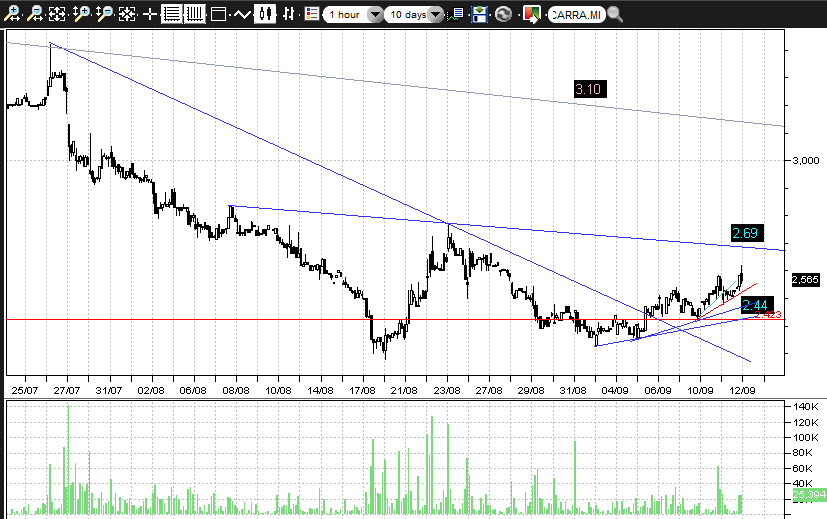Click the horizontal zoom out magnifier
The image size is (827, 519).
coord(35,14)
